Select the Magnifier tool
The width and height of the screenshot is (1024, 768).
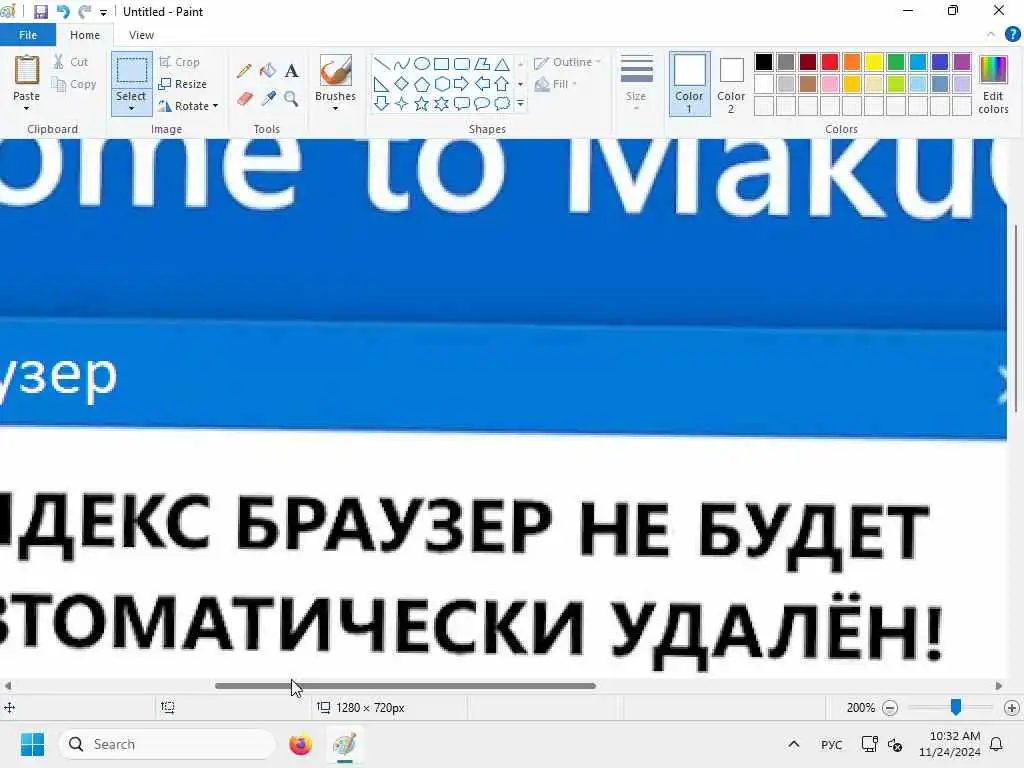click(291, 99)
